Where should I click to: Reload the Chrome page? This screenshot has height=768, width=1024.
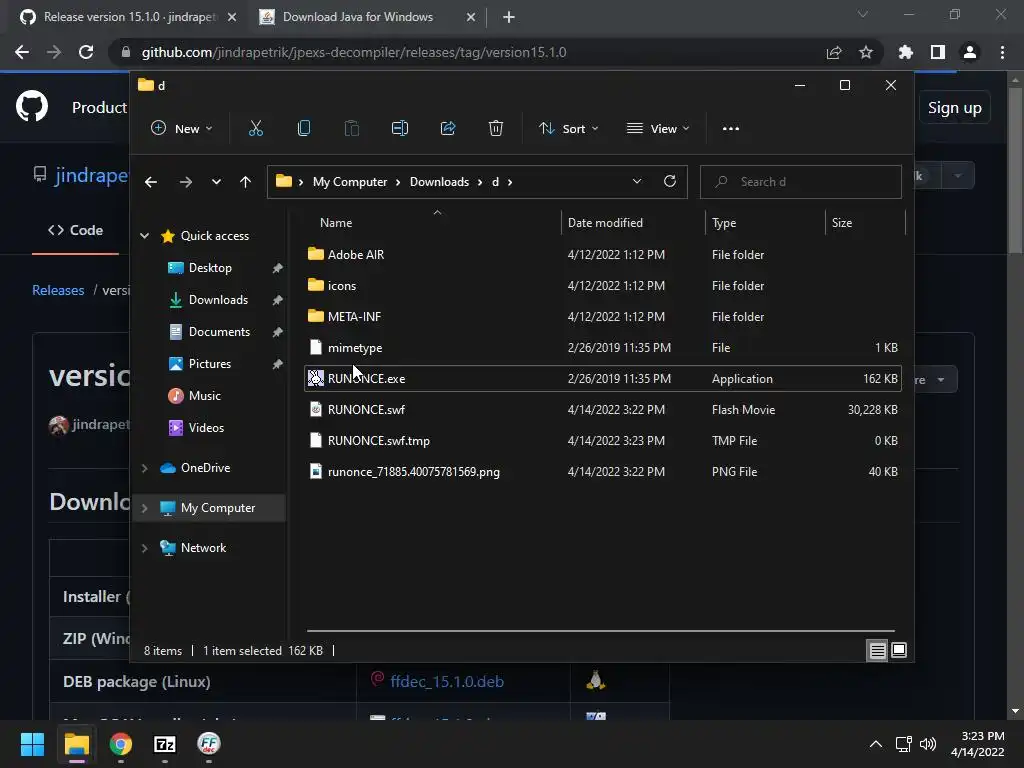click(x=86, y=52)
